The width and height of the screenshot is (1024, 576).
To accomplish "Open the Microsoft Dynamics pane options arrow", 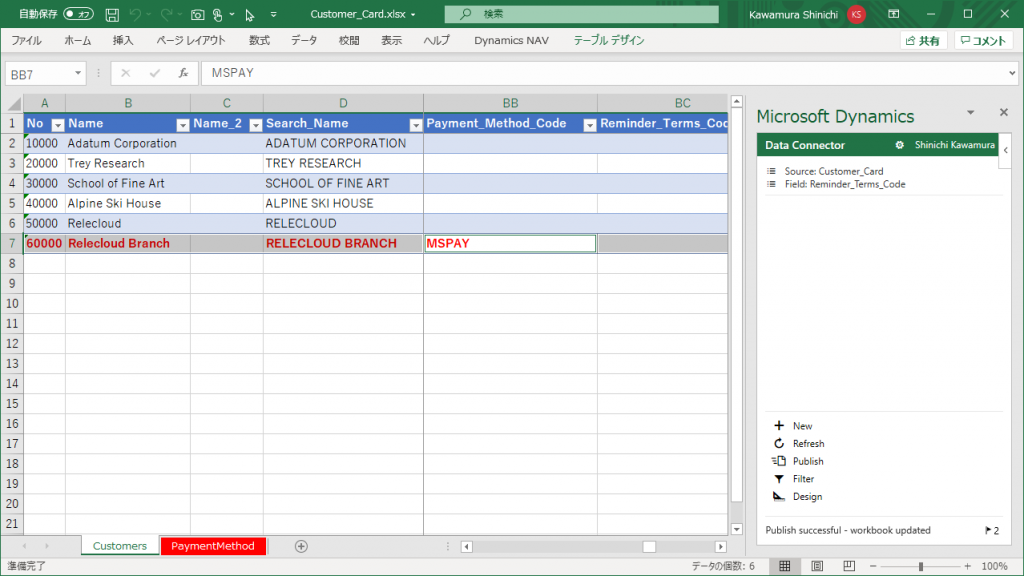I will point(970,112).
